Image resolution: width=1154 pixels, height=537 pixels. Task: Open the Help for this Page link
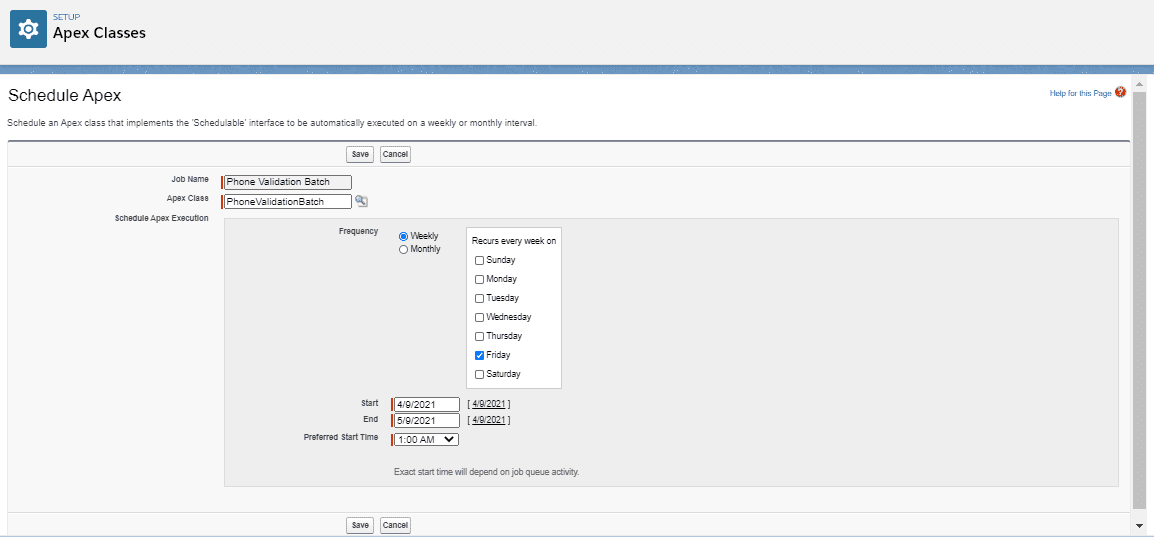[x=1080, y=93]
